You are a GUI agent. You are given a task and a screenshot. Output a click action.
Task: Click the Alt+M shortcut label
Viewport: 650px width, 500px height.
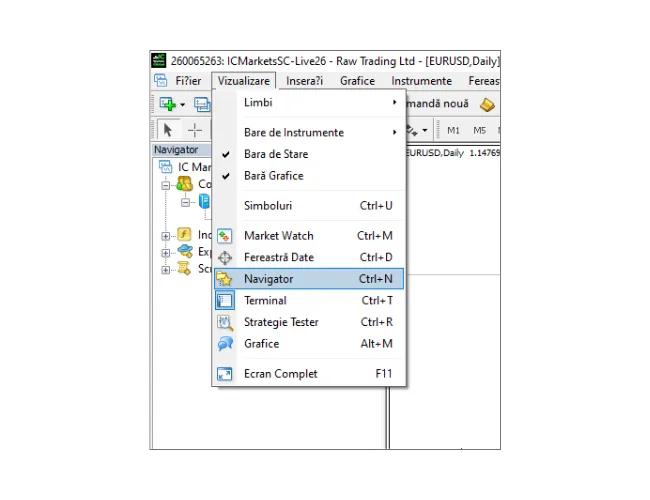(x=376, y=344)
